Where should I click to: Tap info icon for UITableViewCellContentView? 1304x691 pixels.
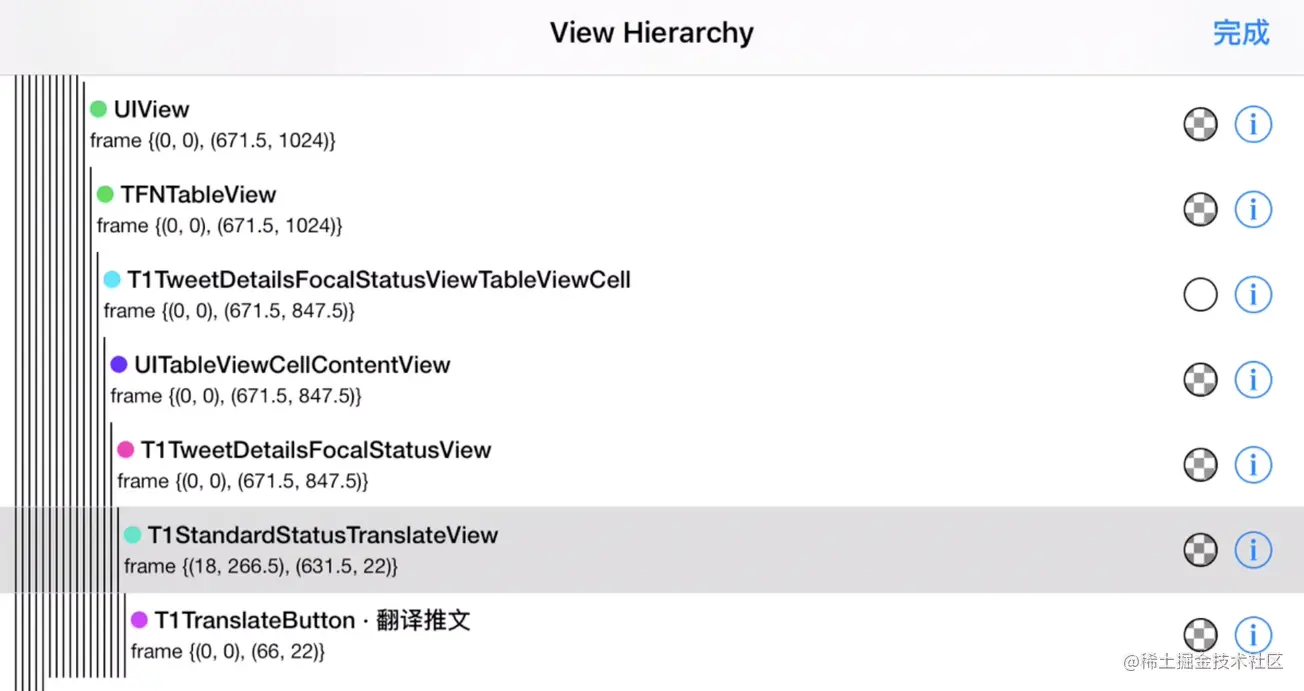coord(1253,379)
